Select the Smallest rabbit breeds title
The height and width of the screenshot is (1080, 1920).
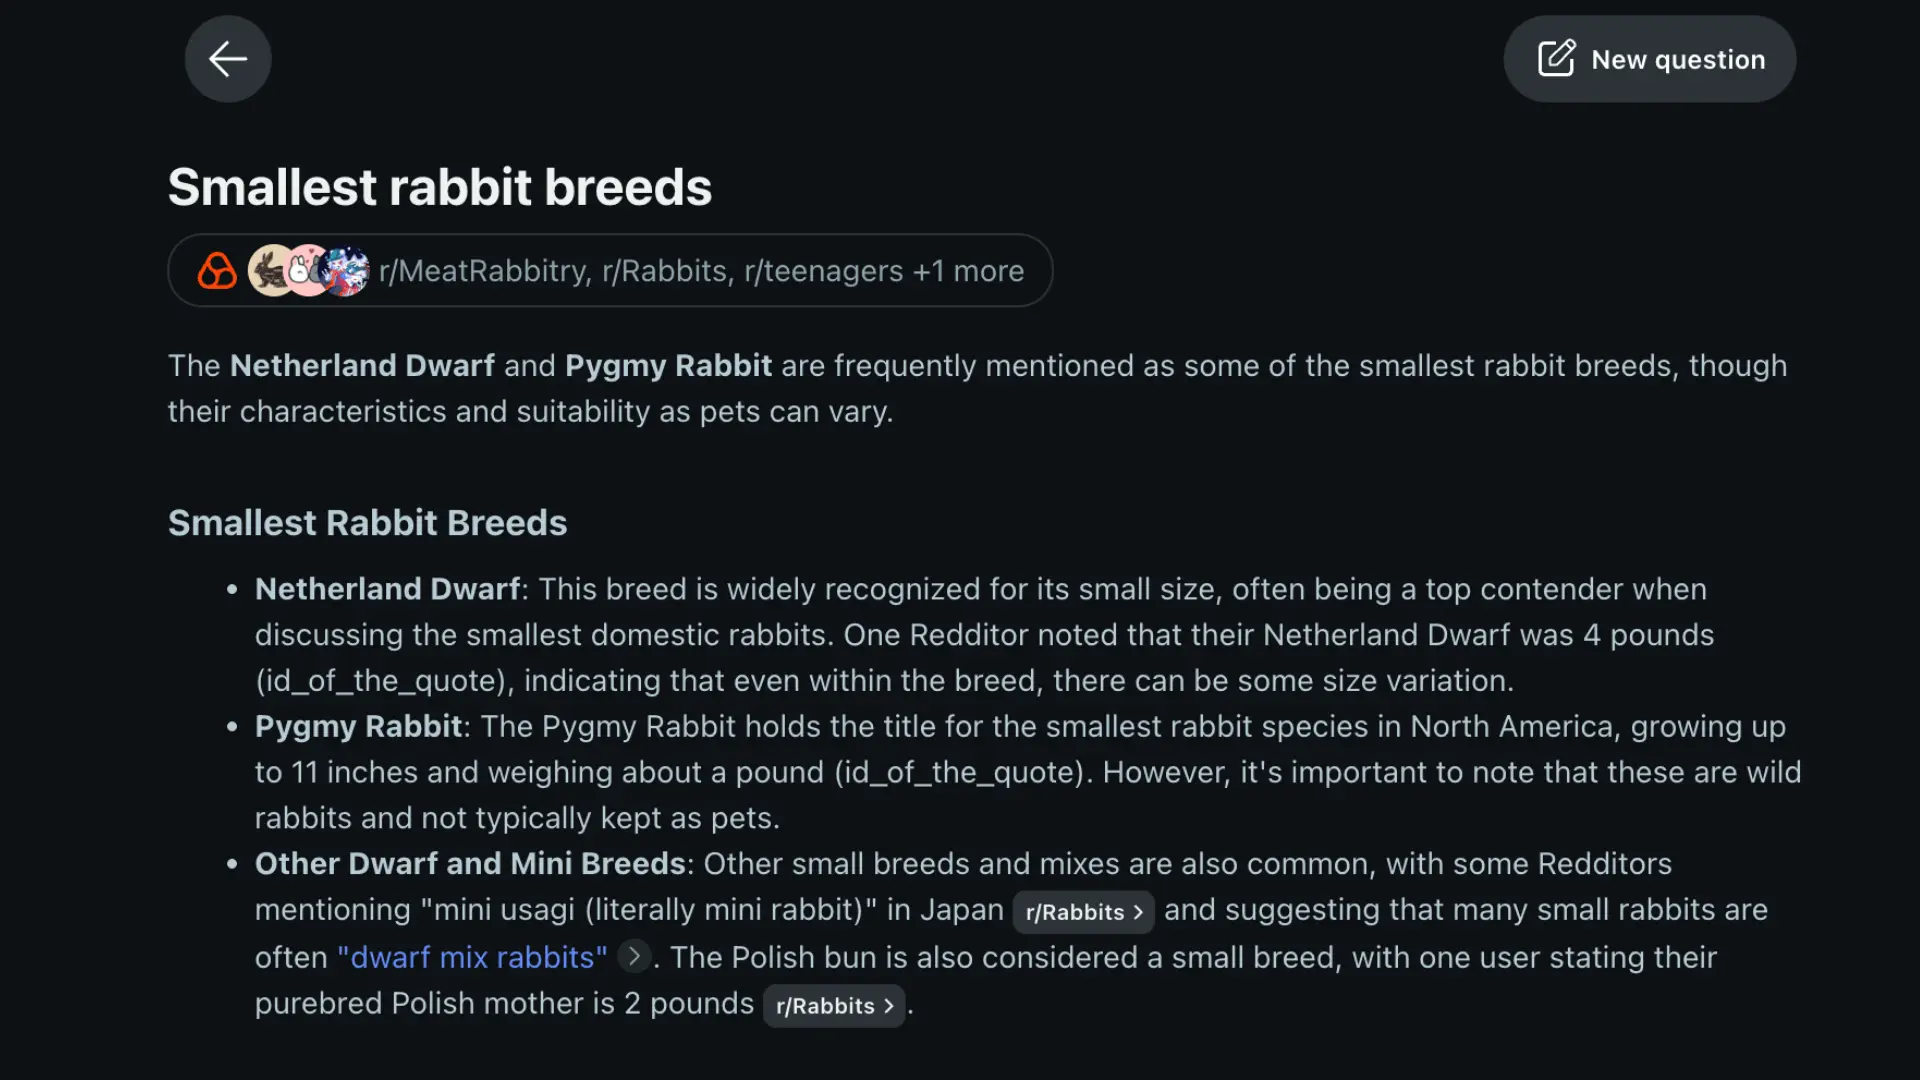coord(440,186)
